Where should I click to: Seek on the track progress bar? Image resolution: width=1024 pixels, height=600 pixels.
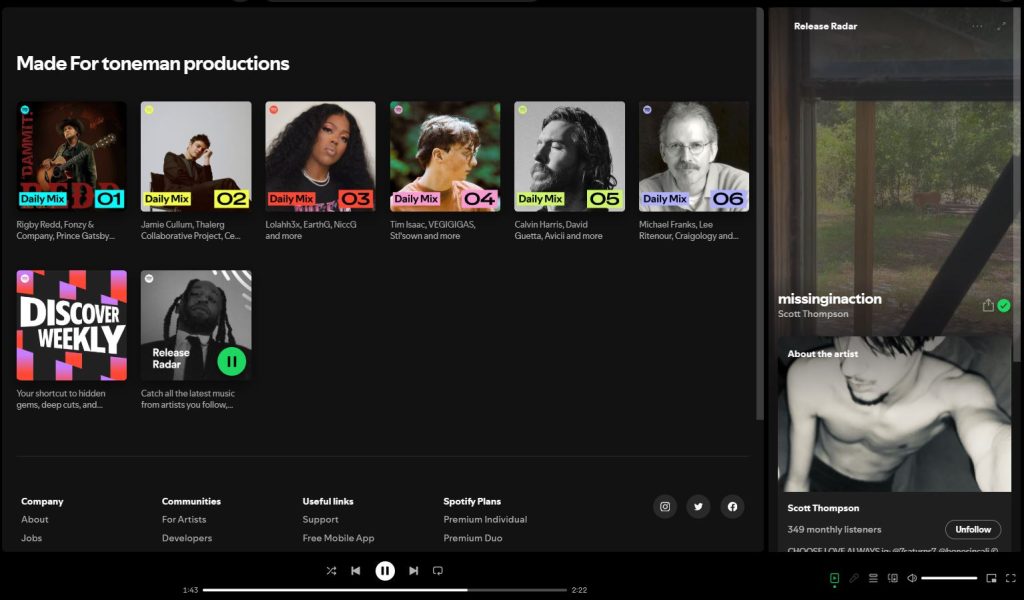tap(385, 590)
